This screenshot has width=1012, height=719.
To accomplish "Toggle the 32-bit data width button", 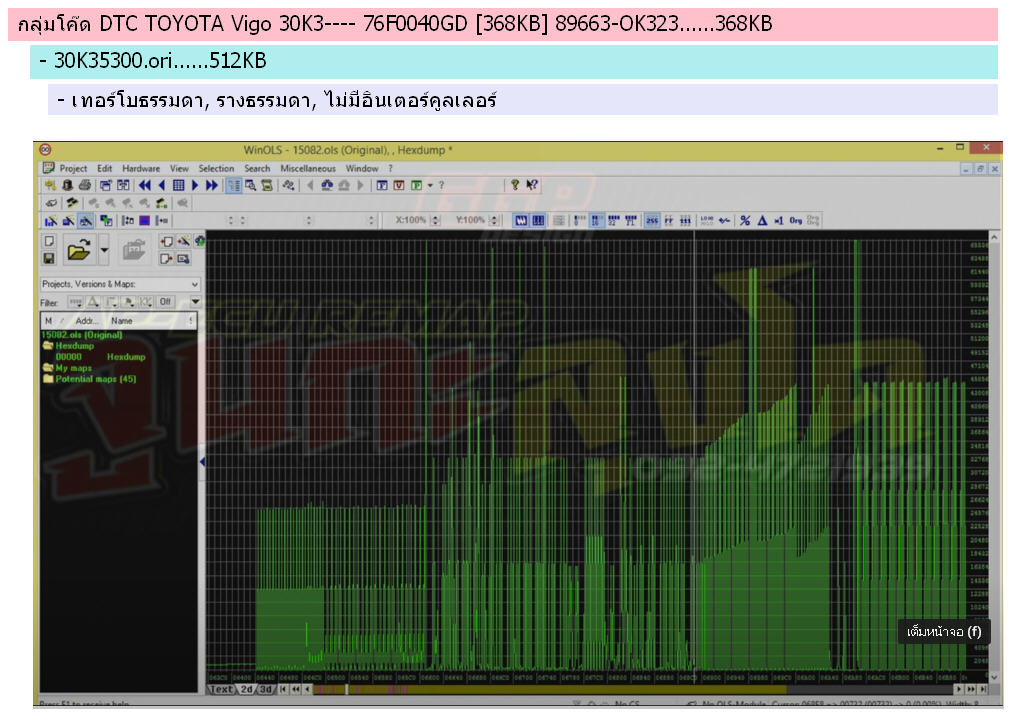I will pos(614,221).
